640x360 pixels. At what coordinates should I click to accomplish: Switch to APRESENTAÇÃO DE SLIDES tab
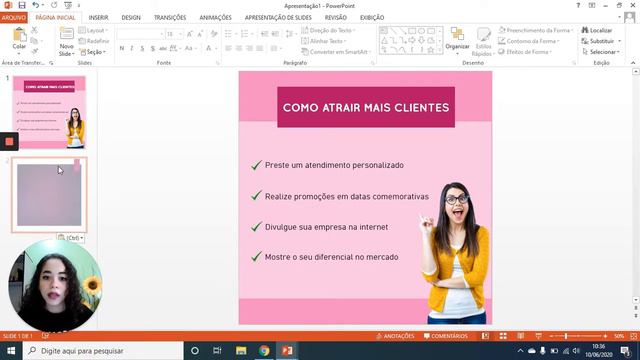tap(278, 18)
